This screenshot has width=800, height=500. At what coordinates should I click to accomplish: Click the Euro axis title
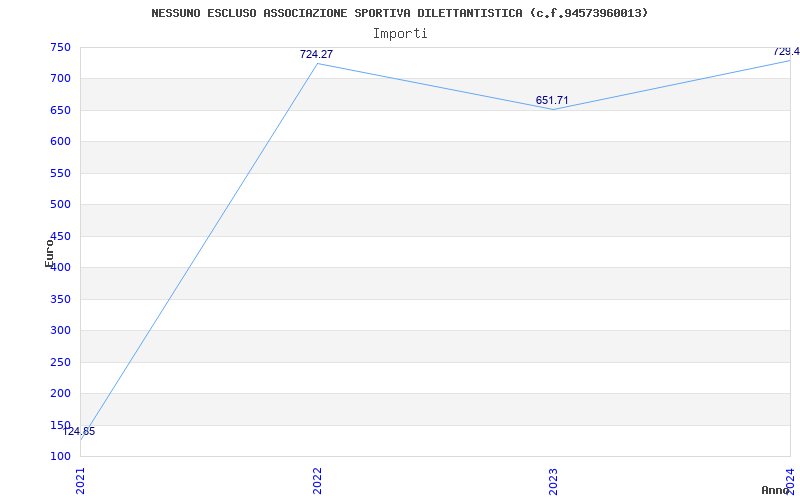pyautogui.click(x=49, y=253)
